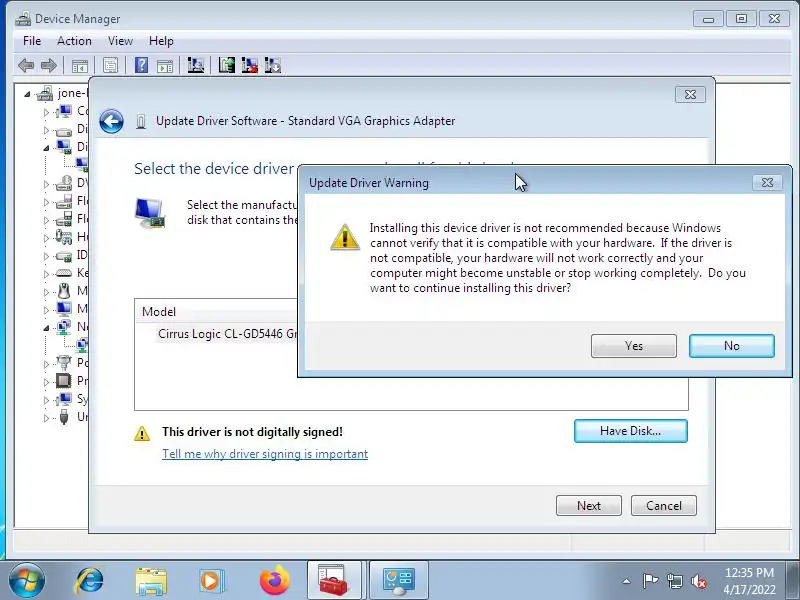Click Cancel in the Update Driver wizard

coord(664,506)
